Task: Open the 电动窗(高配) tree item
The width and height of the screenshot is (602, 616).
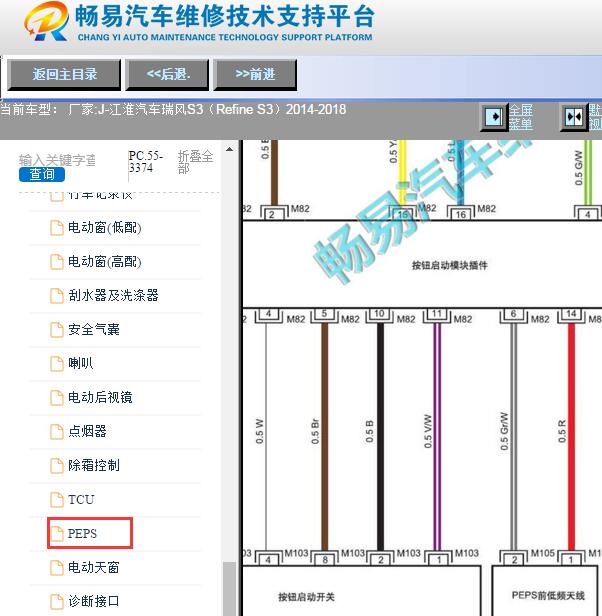Action: coord(105,262)
